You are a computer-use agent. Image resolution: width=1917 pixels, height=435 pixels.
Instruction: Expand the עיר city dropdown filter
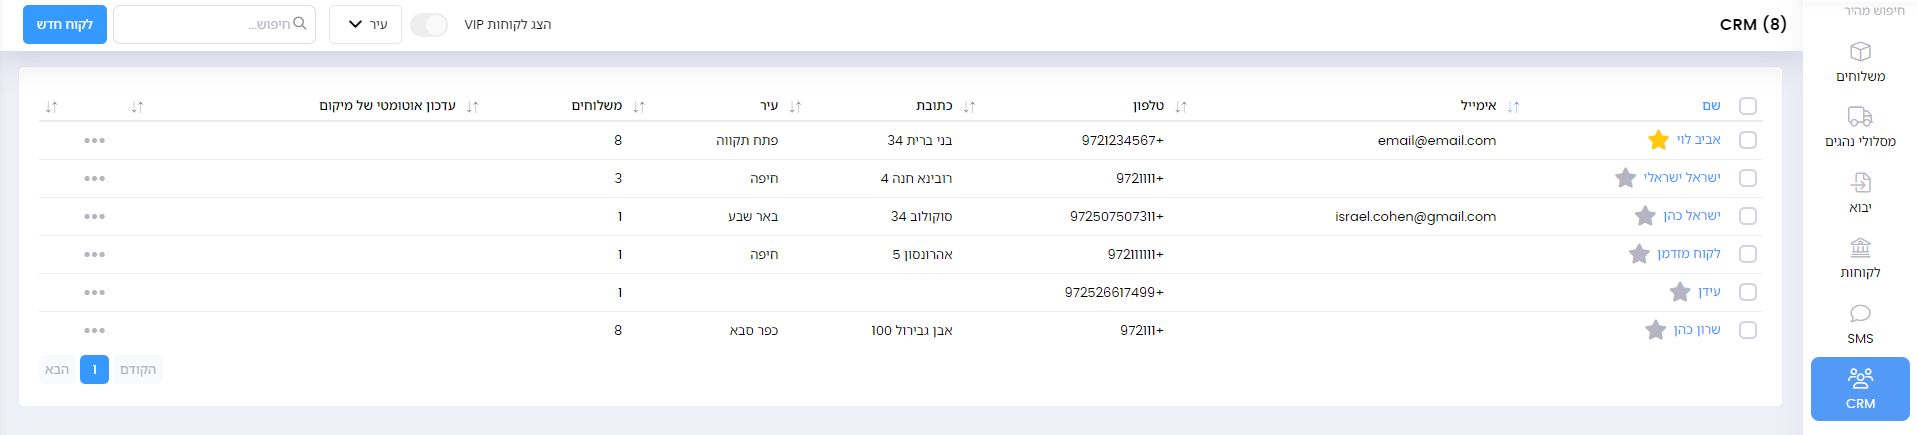click(x=365, y=25)
